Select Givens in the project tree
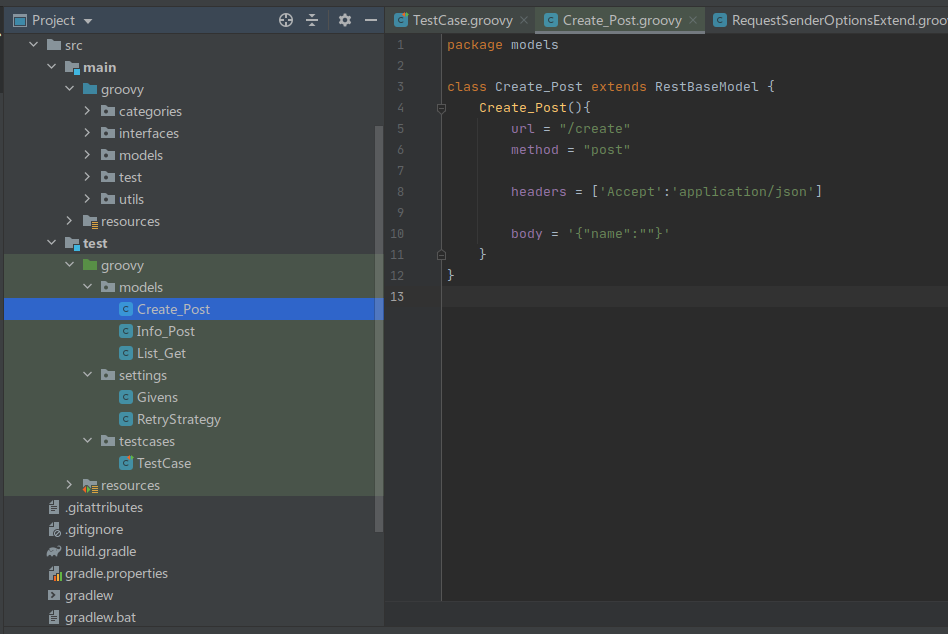Viewport: 948px width, 634px height. 157,397
